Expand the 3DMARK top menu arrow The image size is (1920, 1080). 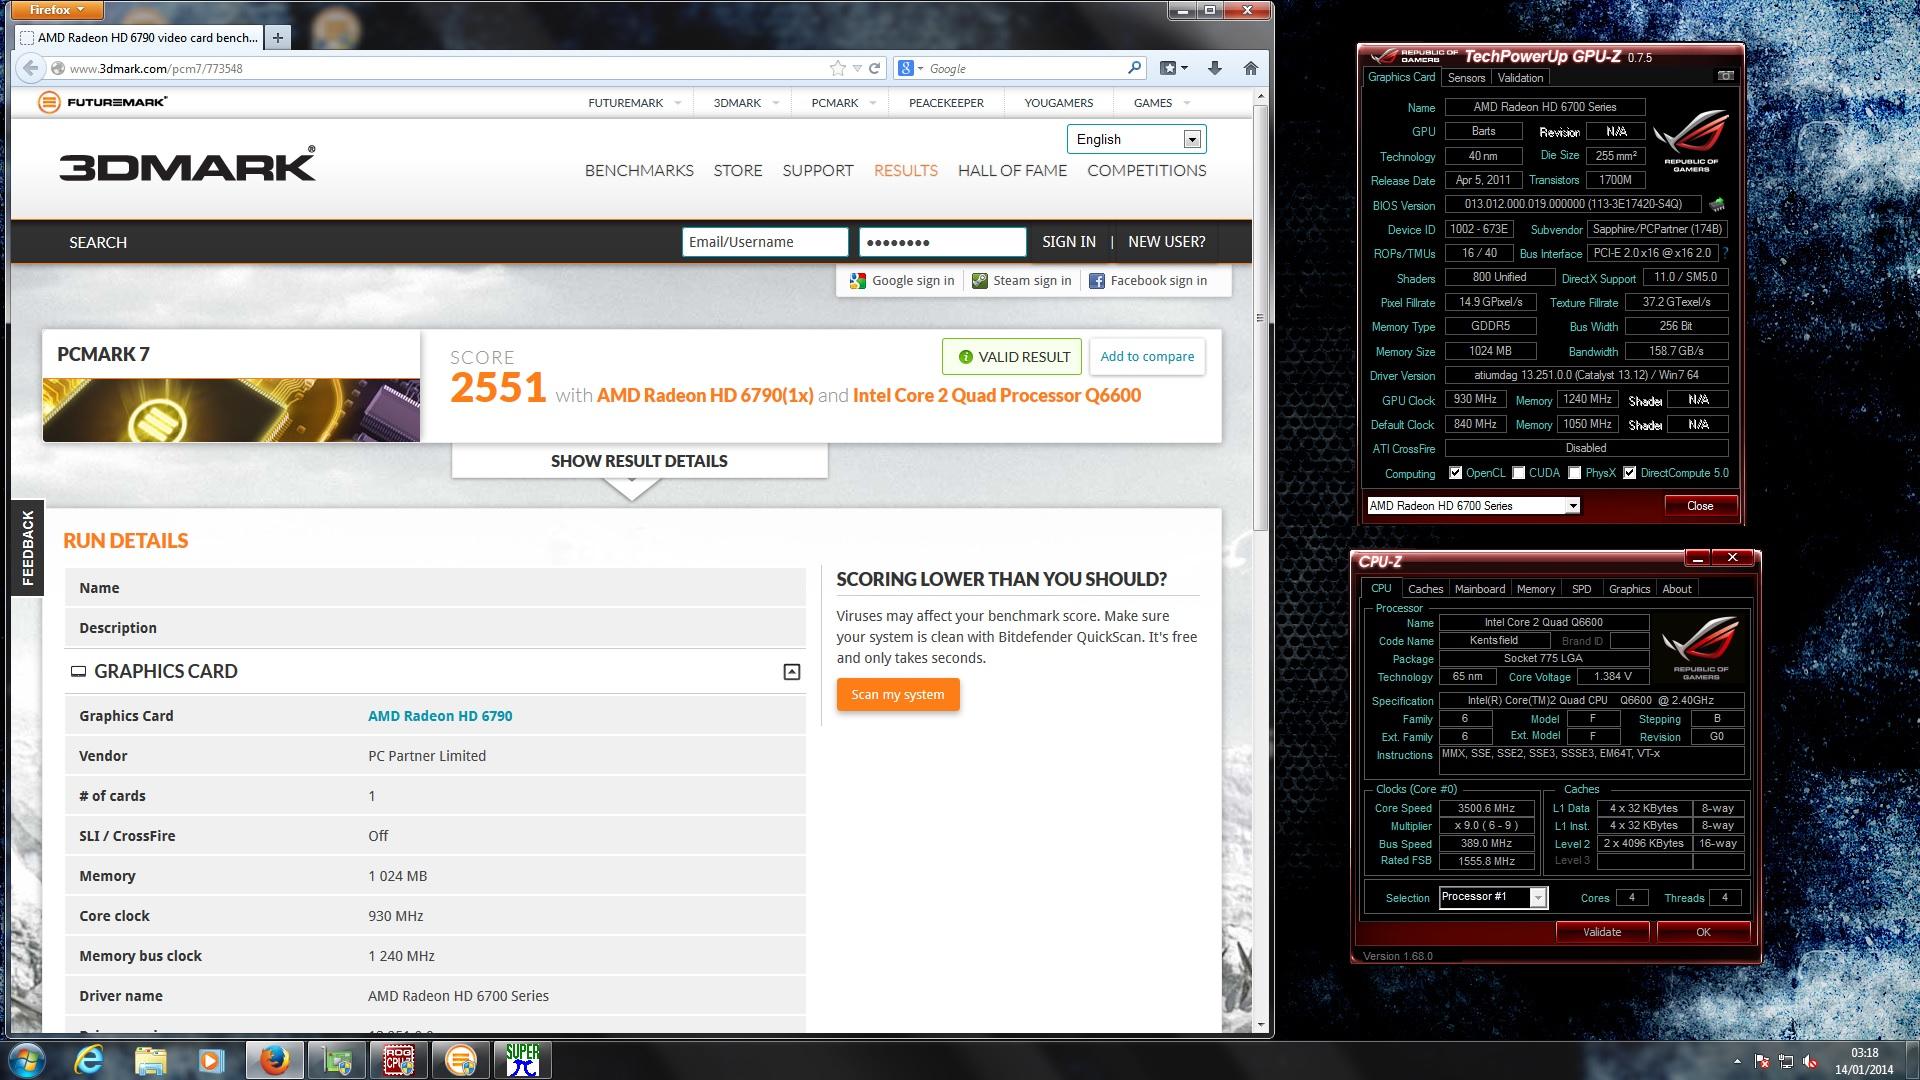point(775,103)
